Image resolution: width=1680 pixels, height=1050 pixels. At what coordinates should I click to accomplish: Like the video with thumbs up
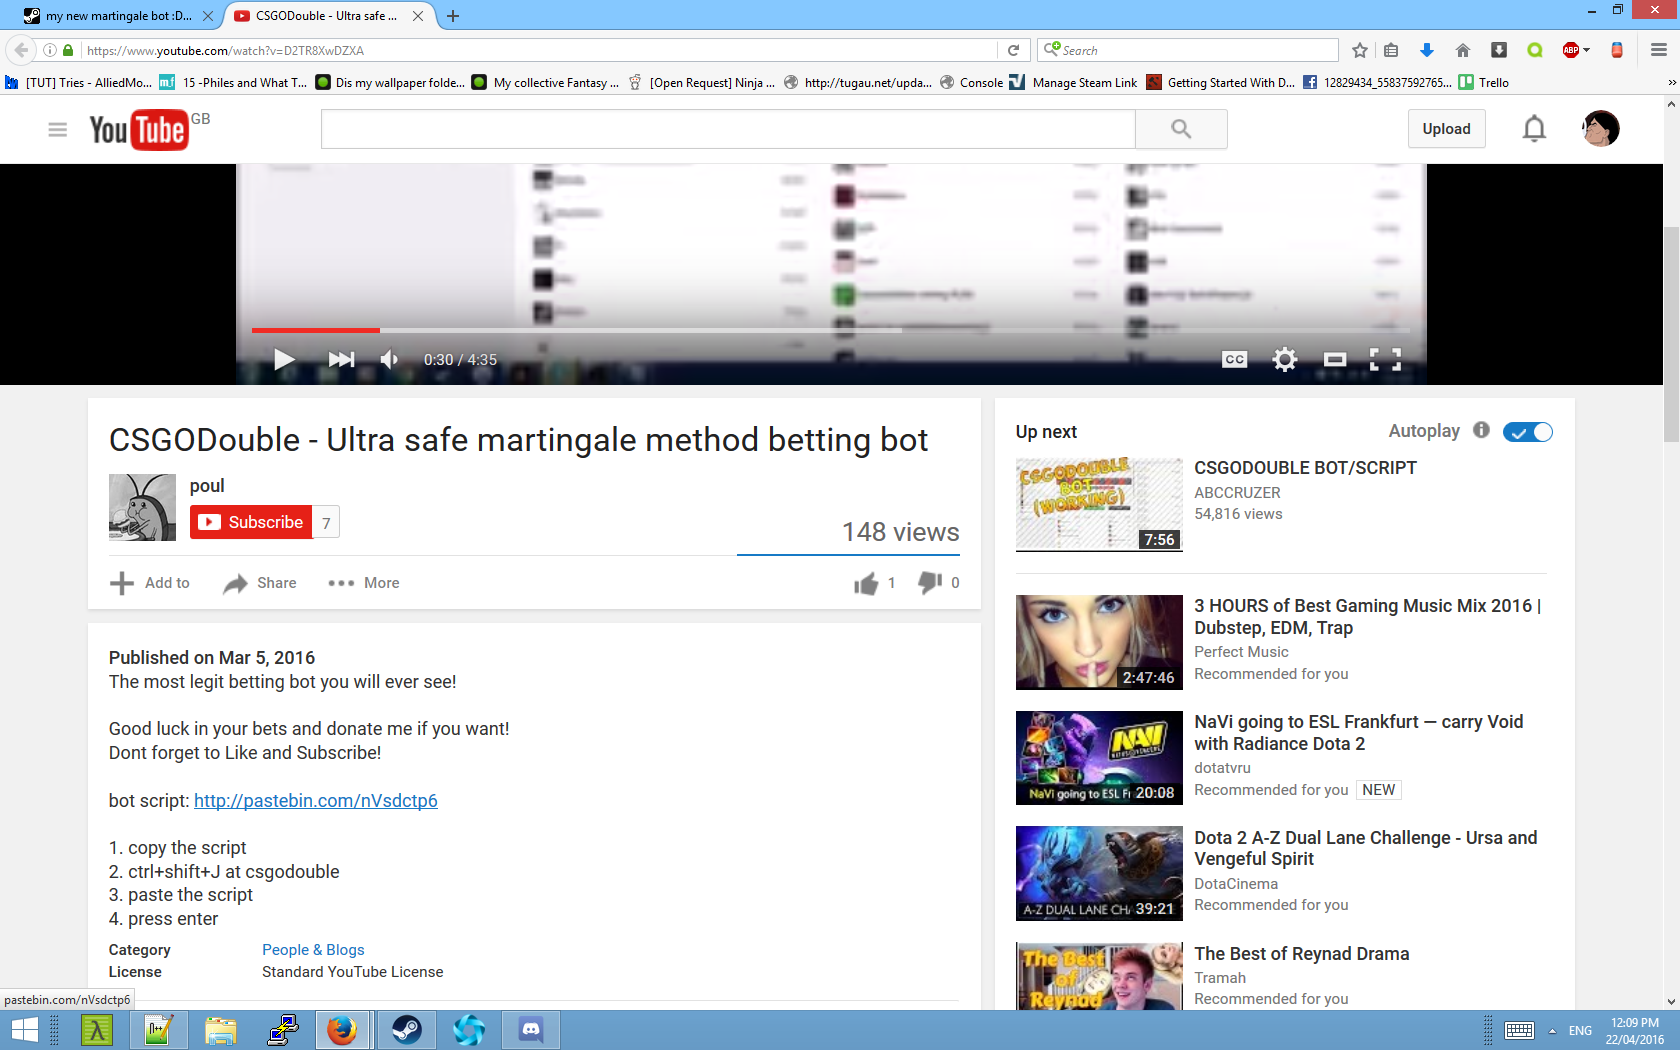(866, 583)
